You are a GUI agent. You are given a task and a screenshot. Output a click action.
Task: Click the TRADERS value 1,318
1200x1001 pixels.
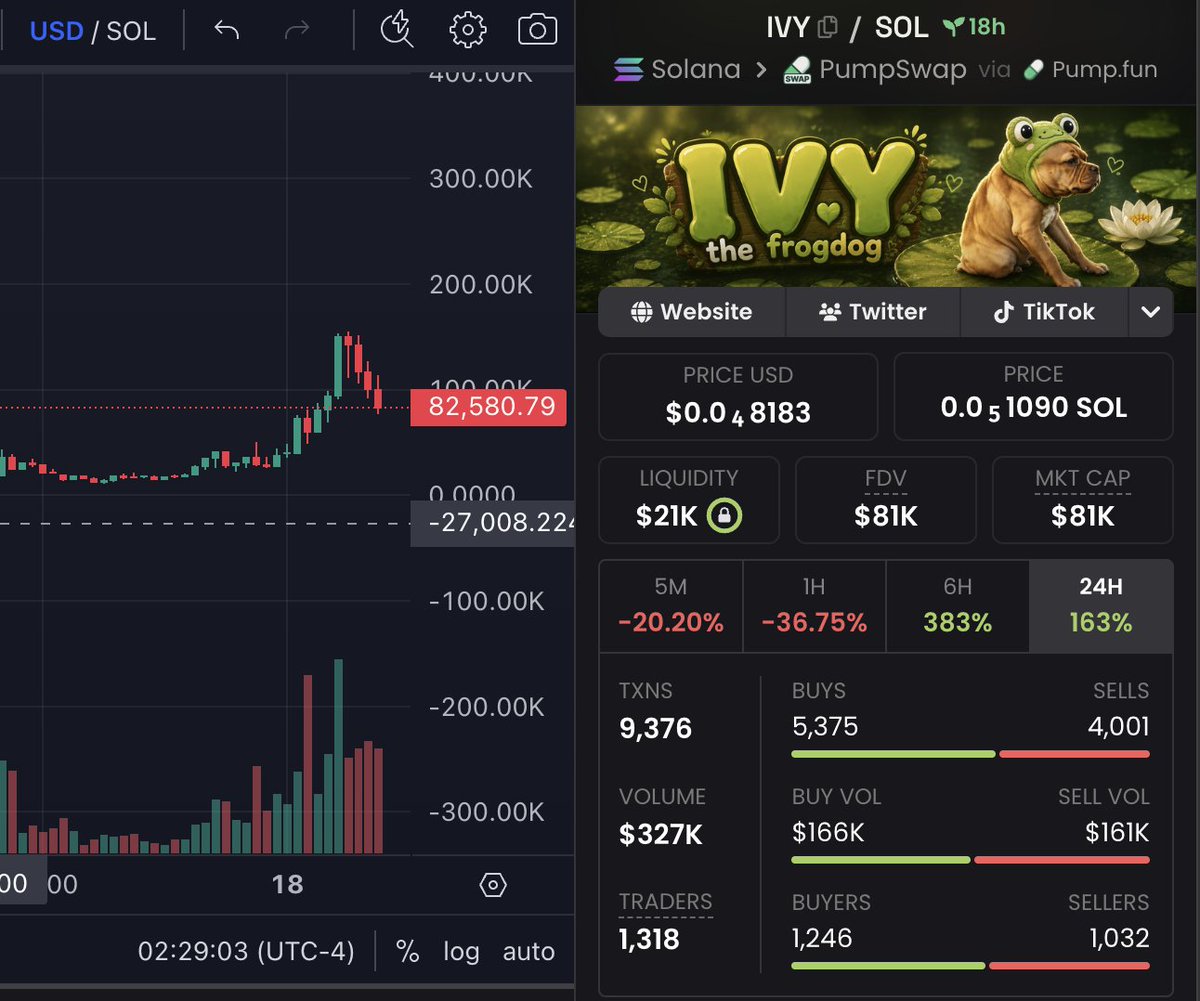649,939
